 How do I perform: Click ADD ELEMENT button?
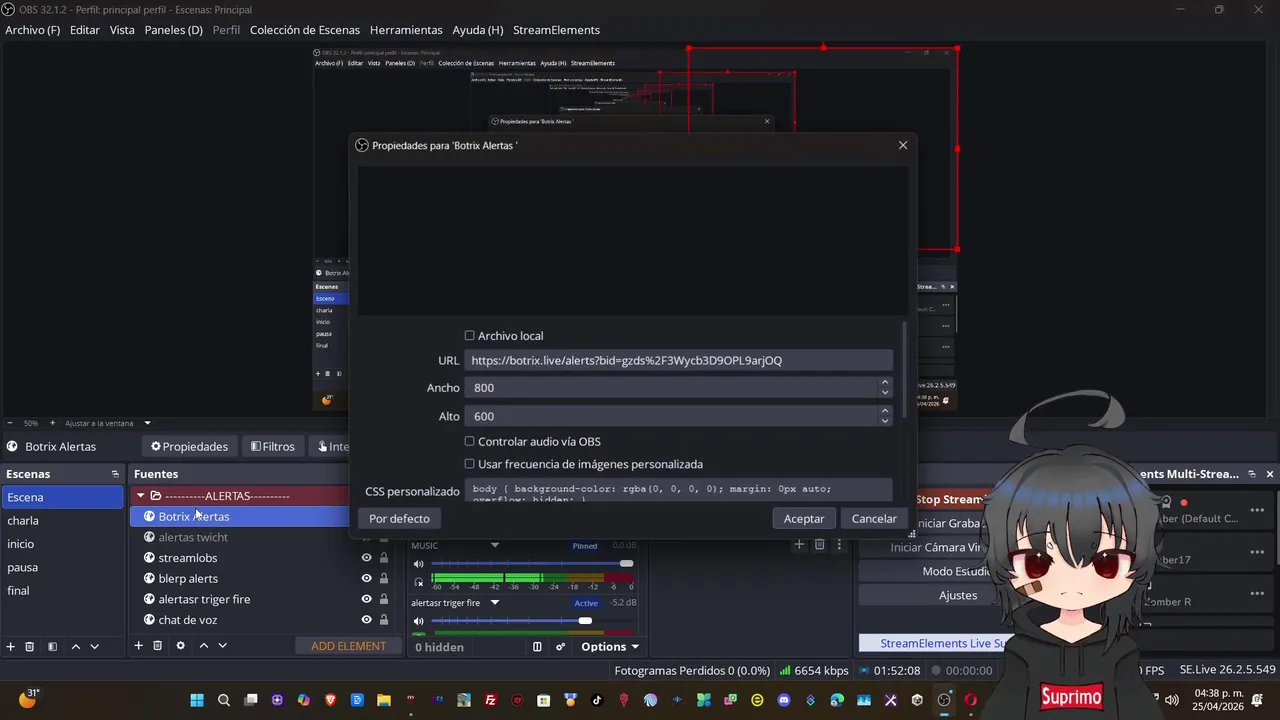coord(348,646)
